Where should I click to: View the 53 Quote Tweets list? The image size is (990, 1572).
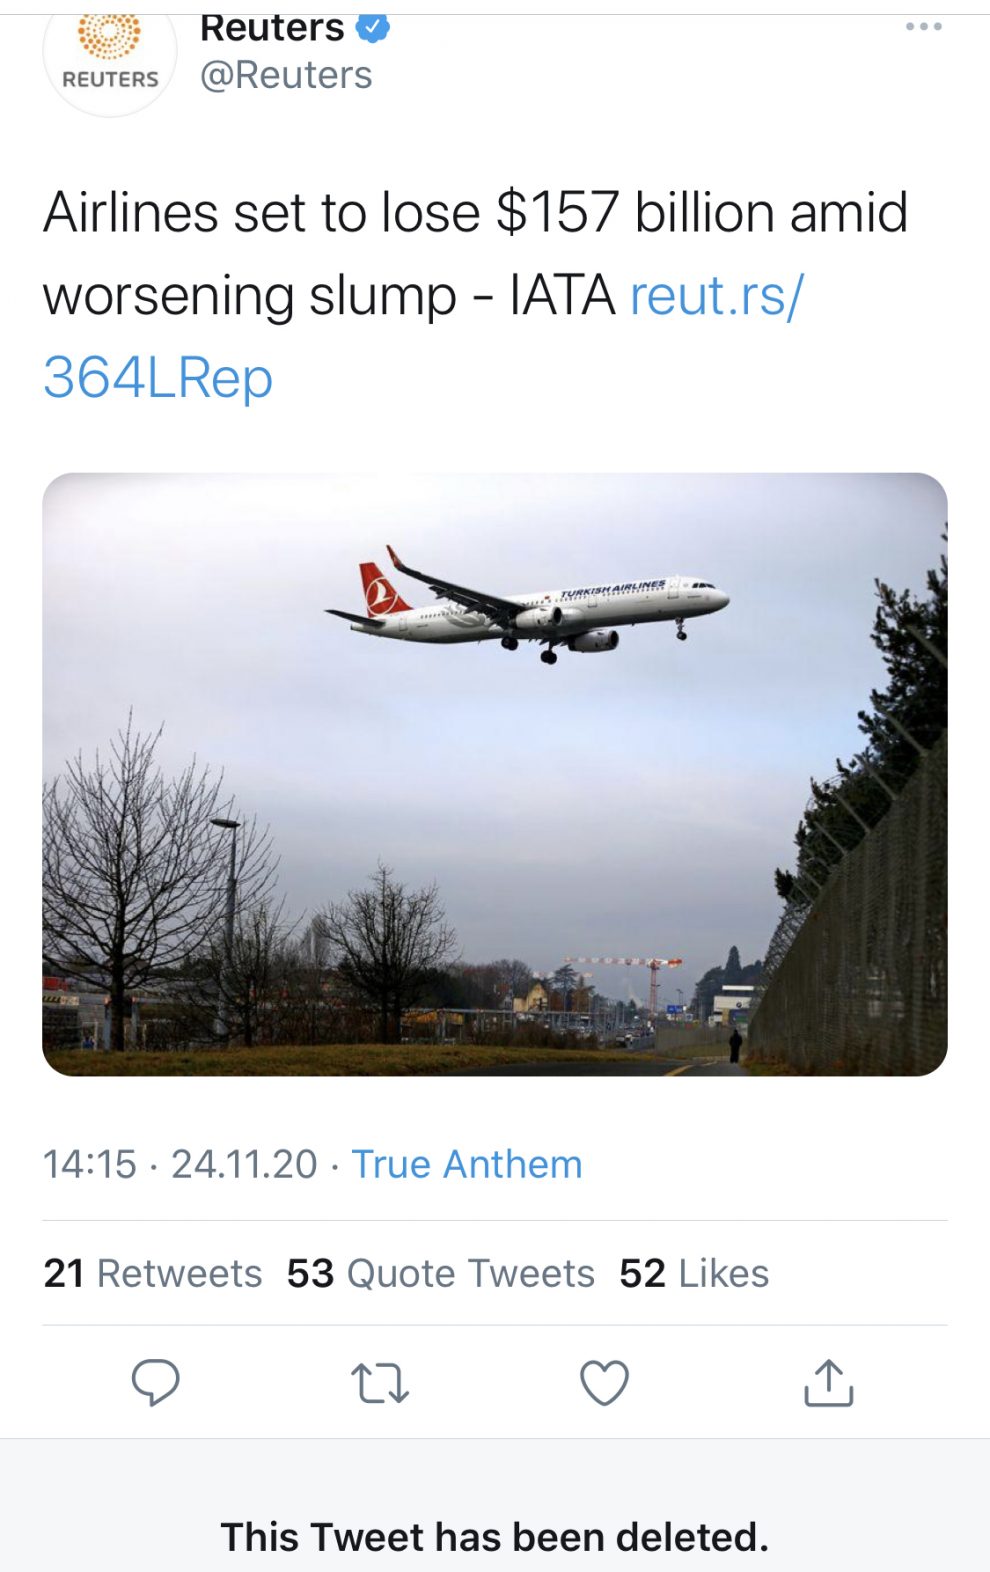(x=440, y=1273)
